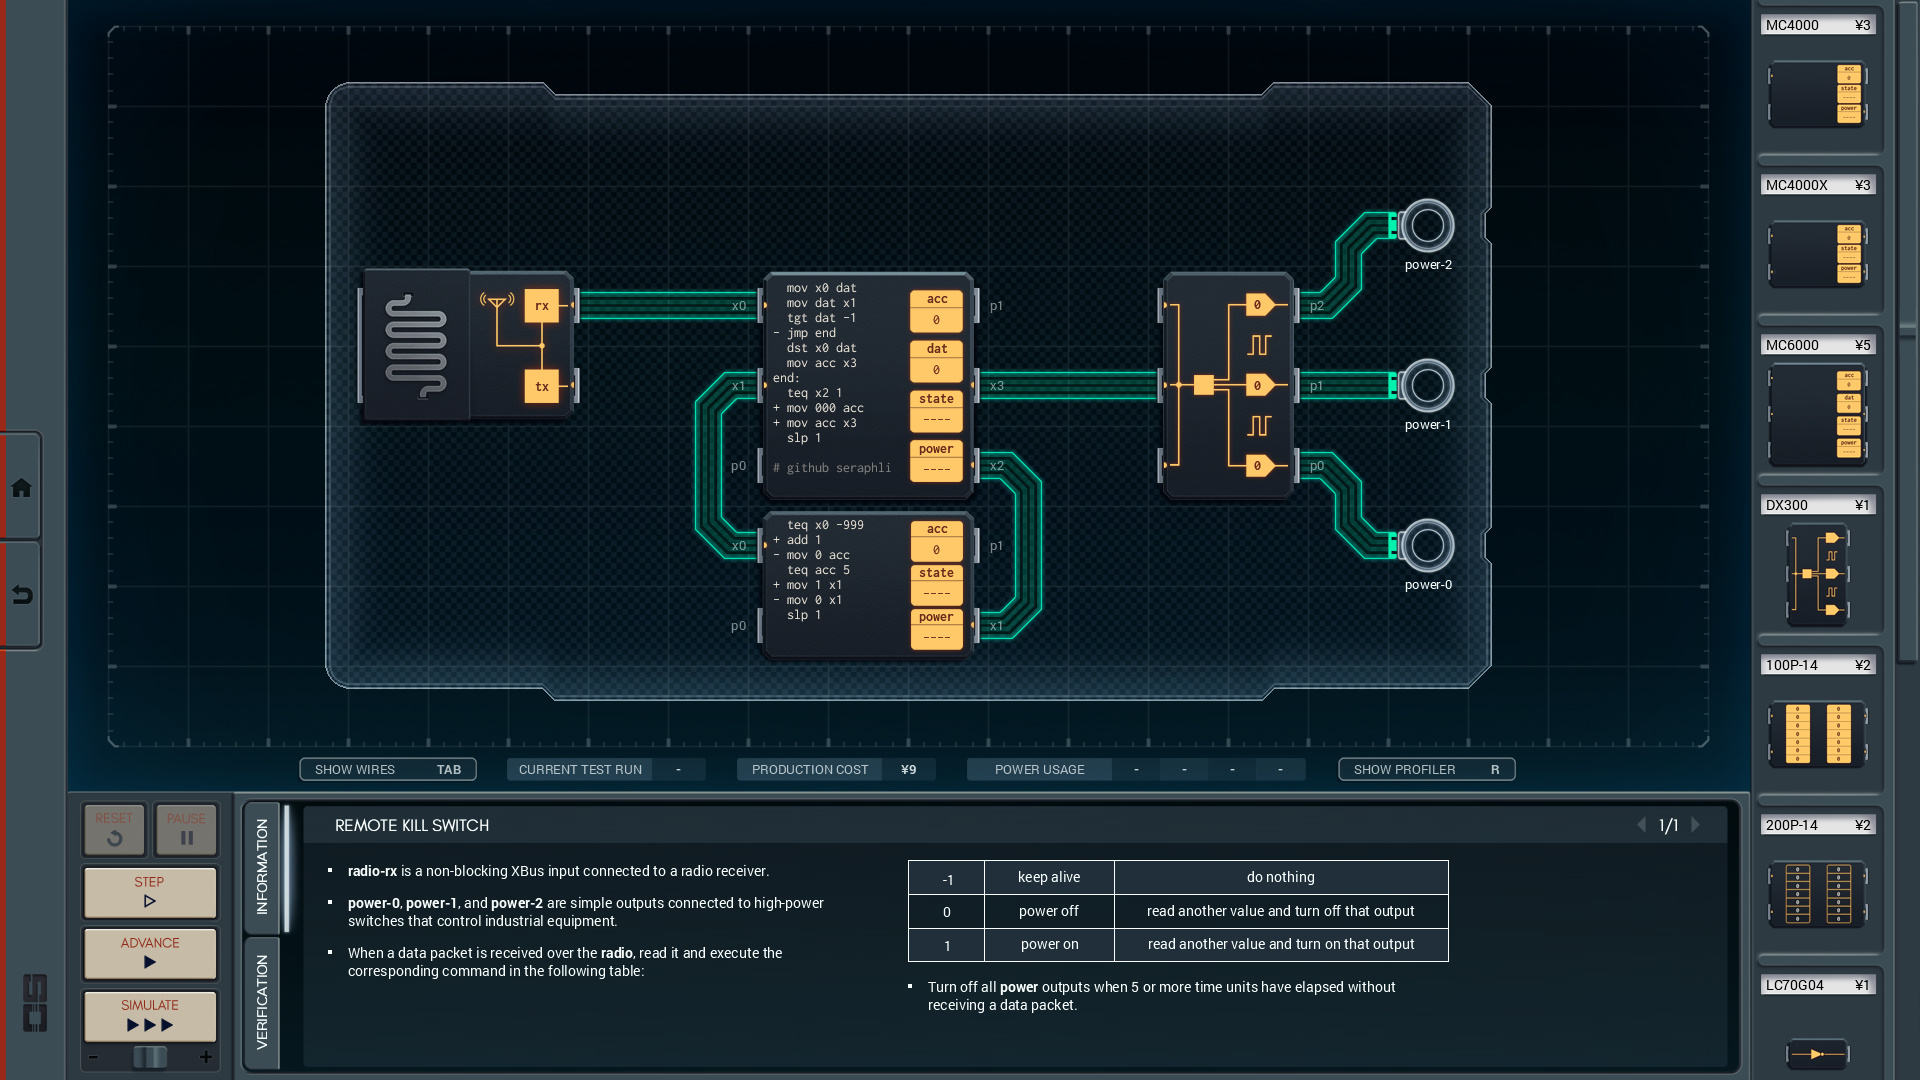Image resolution: width=1920 pixels, height=1080 pixels.
Task: Select the MC4000X microcontroller part
Action: pos(1817,255)
